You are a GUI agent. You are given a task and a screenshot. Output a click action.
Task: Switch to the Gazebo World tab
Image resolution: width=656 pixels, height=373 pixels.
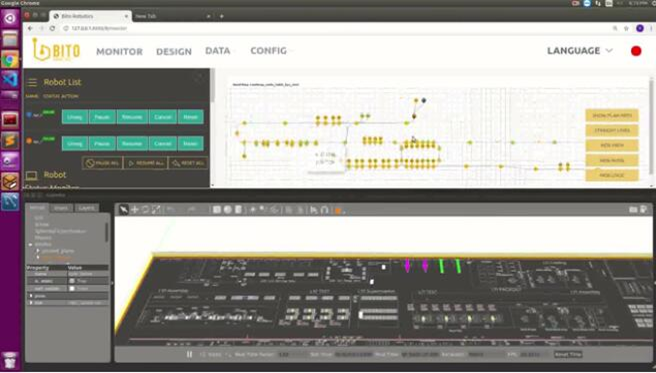37,208
